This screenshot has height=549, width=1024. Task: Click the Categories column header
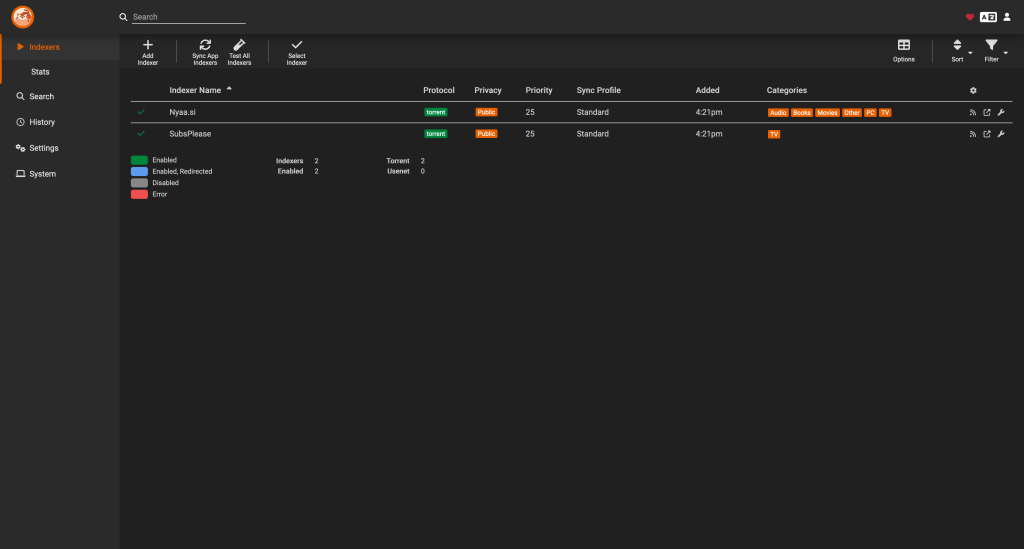click(x=786, y=90)
